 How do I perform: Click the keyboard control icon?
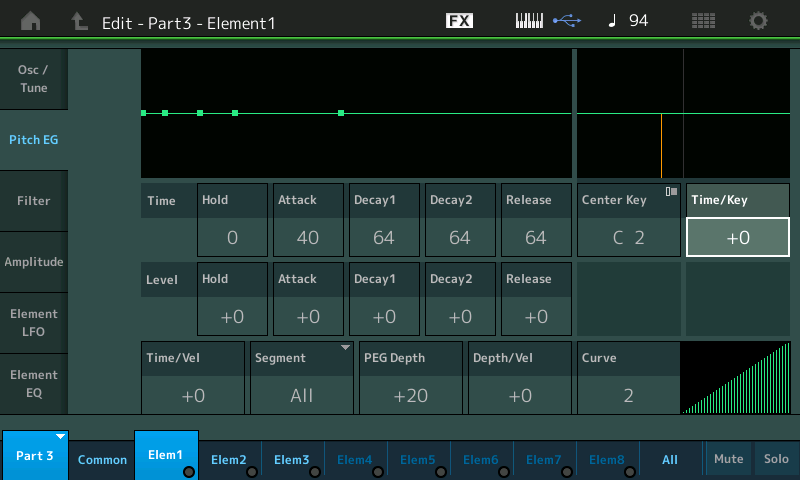coord(529,21)
